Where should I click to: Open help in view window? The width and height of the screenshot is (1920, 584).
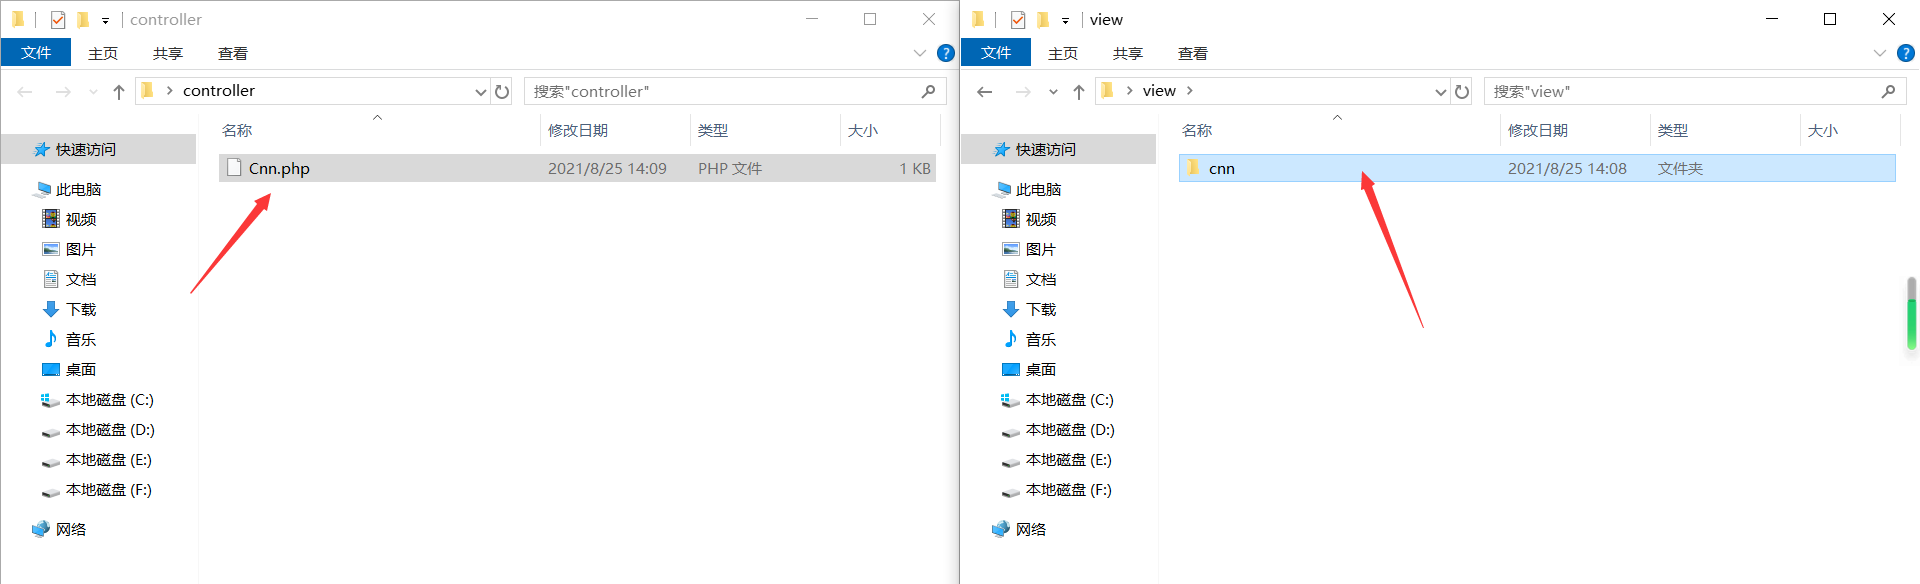[x=1906, y=53]
